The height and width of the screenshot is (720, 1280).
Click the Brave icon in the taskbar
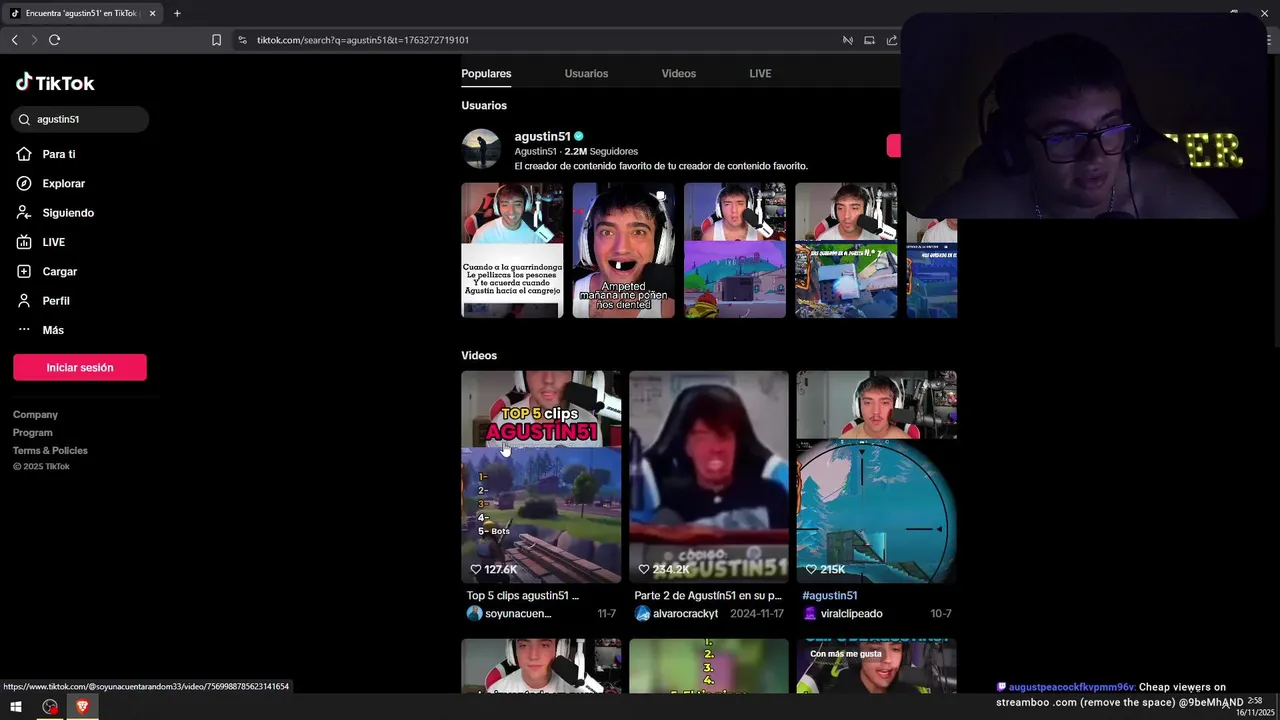pyautogui.click(x=82, y=706)
